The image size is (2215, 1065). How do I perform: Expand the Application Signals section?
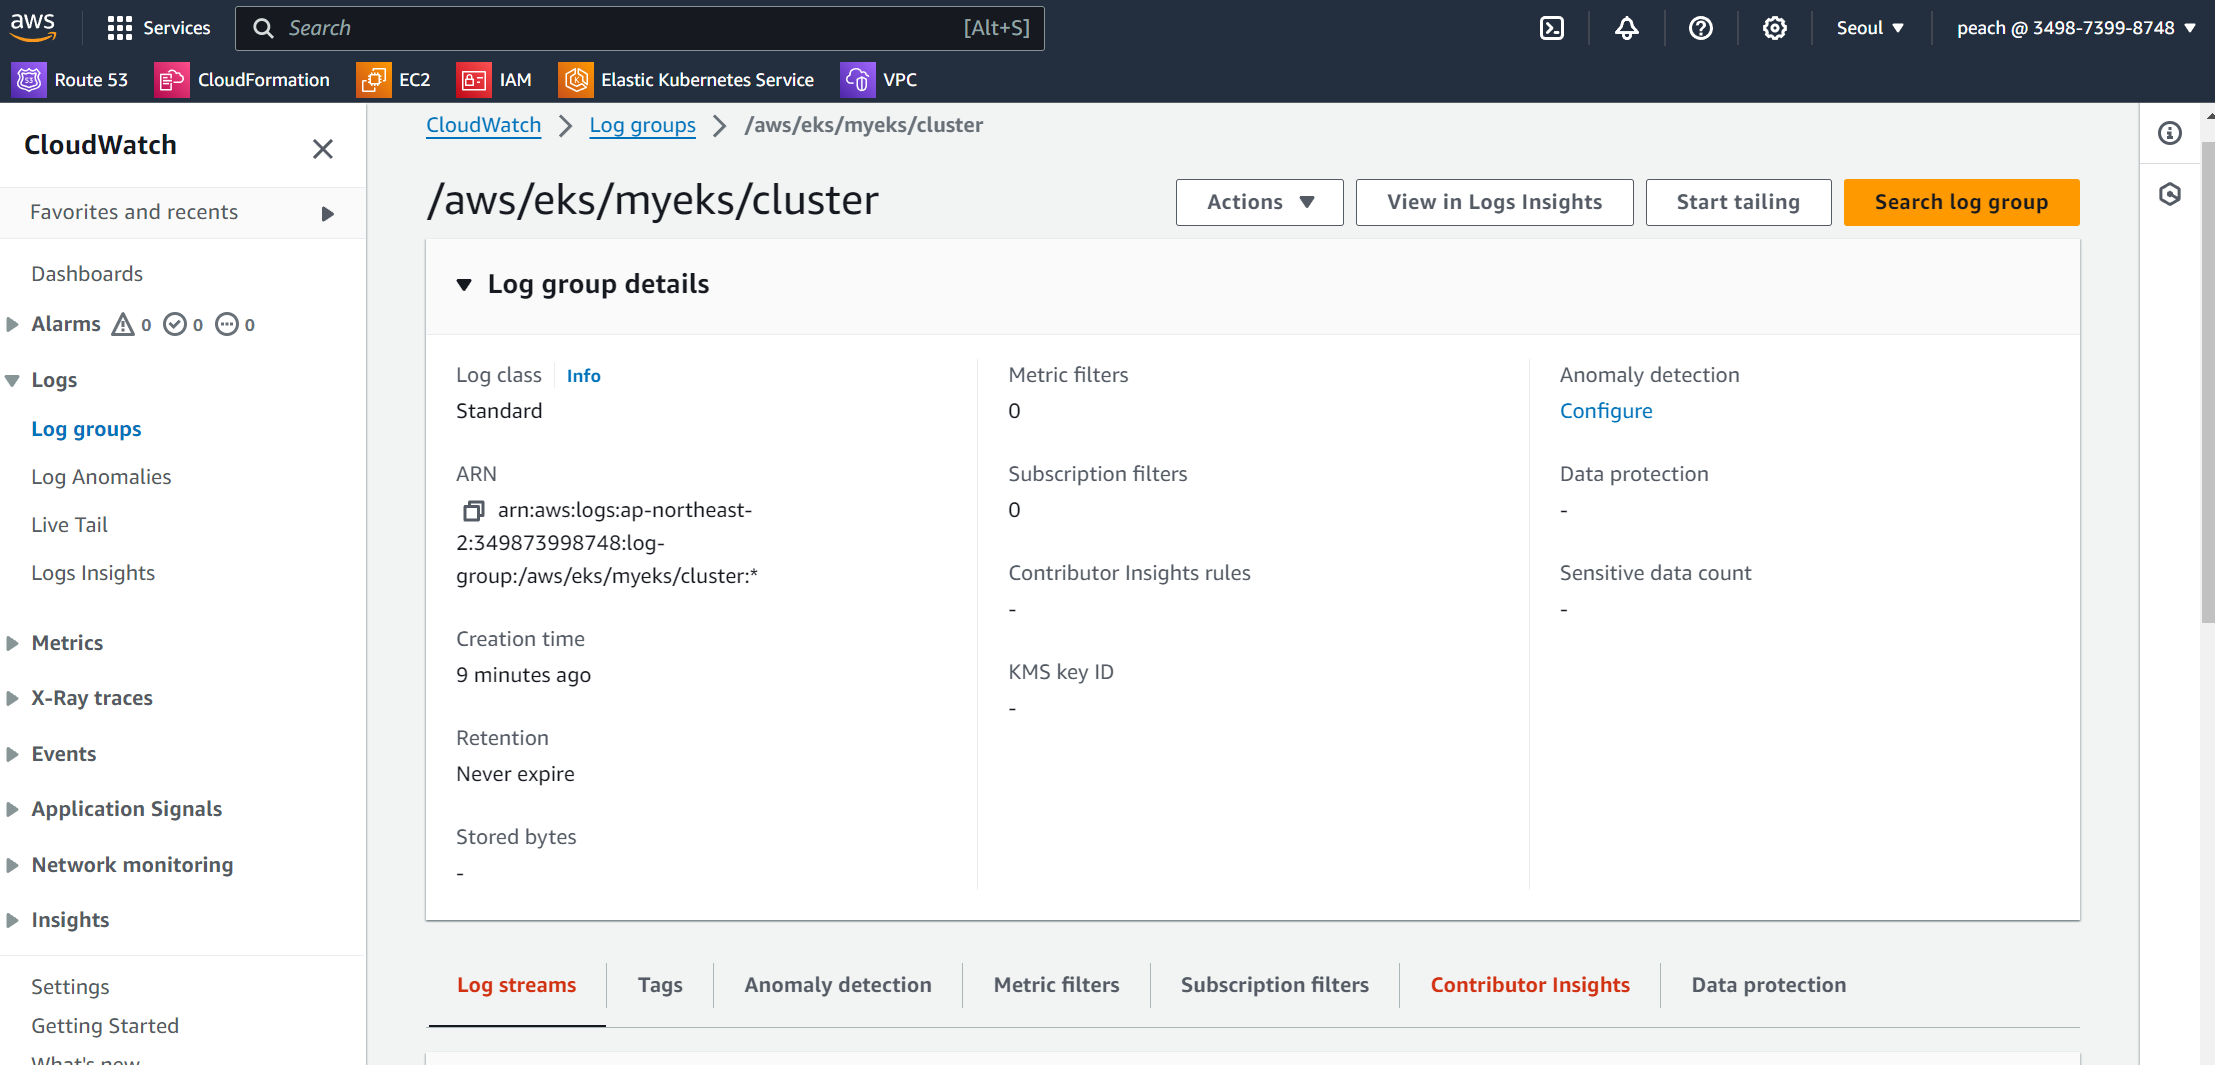point(12,809)
